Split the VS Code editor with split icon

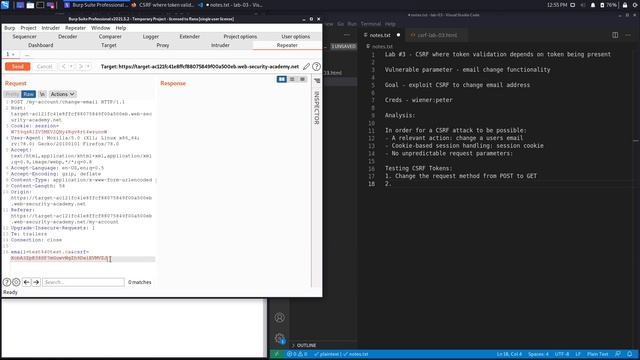[615, 35]
